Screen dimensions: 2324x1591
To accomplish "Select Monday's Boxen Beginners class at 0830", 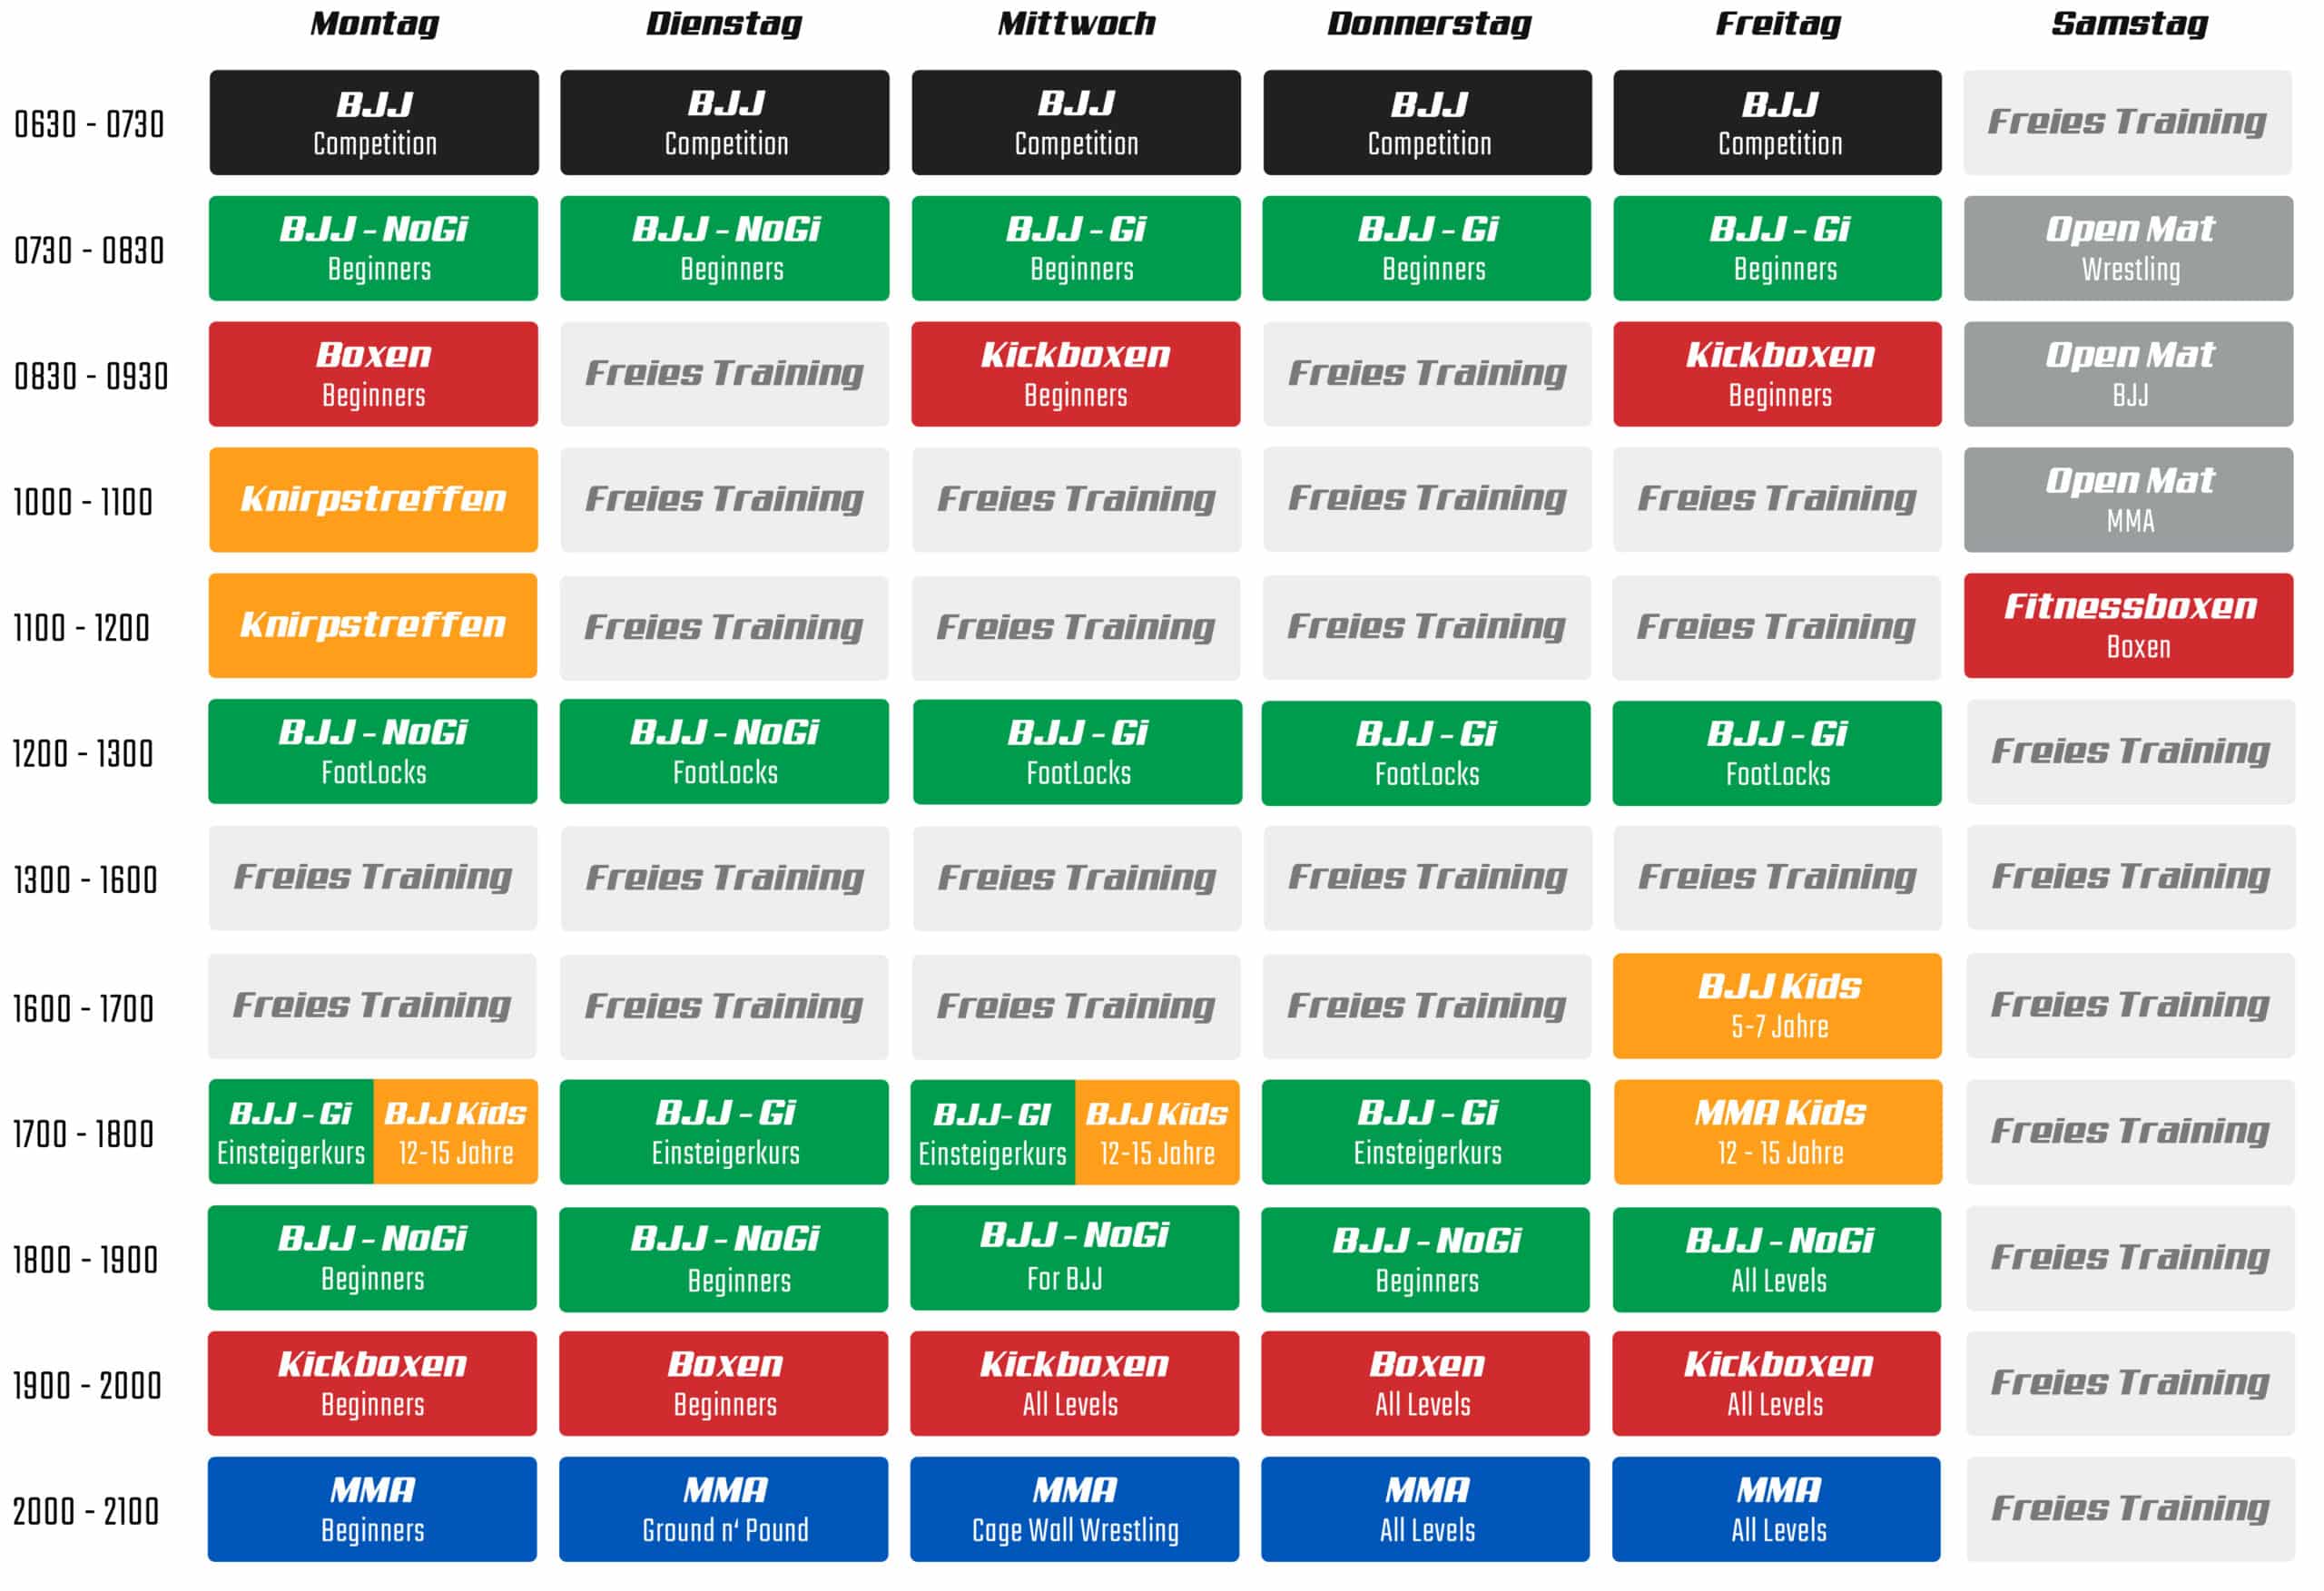I will coord(373,374).
